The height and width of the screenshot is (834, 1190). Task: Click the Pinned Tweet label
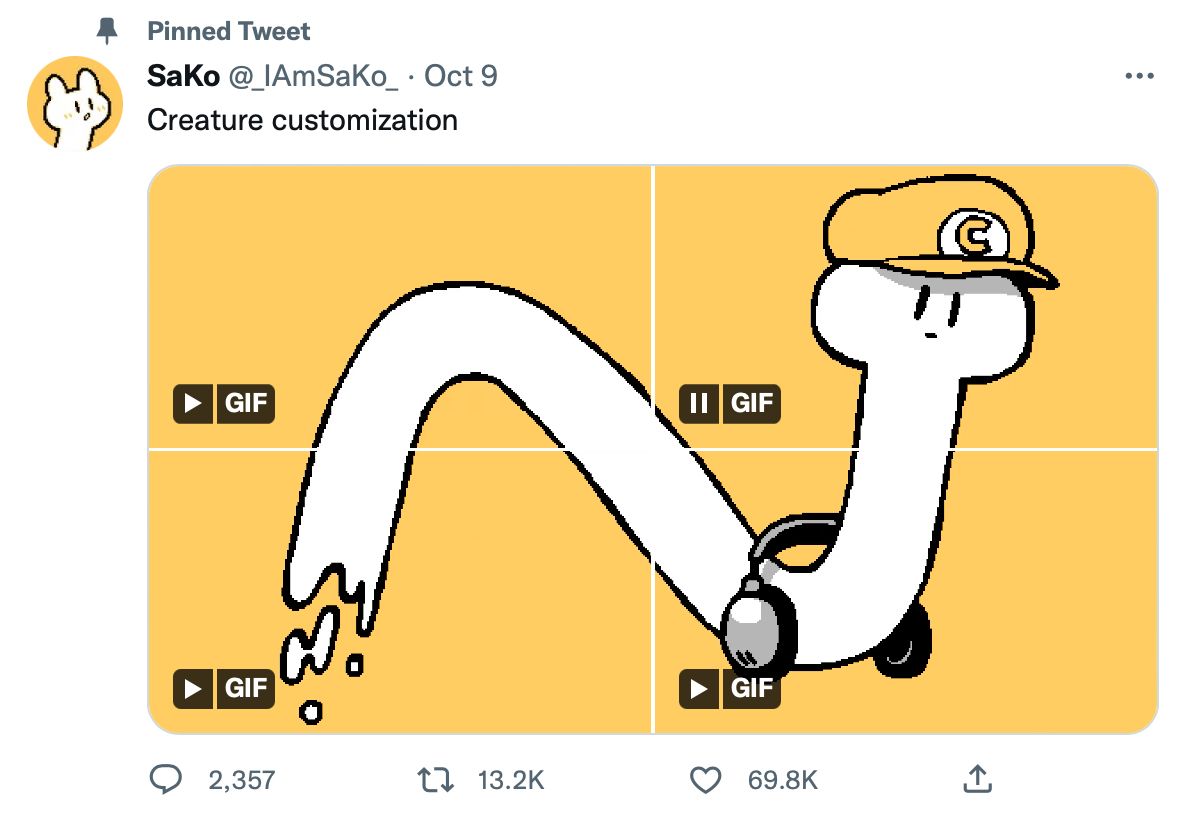click(228, 31)
